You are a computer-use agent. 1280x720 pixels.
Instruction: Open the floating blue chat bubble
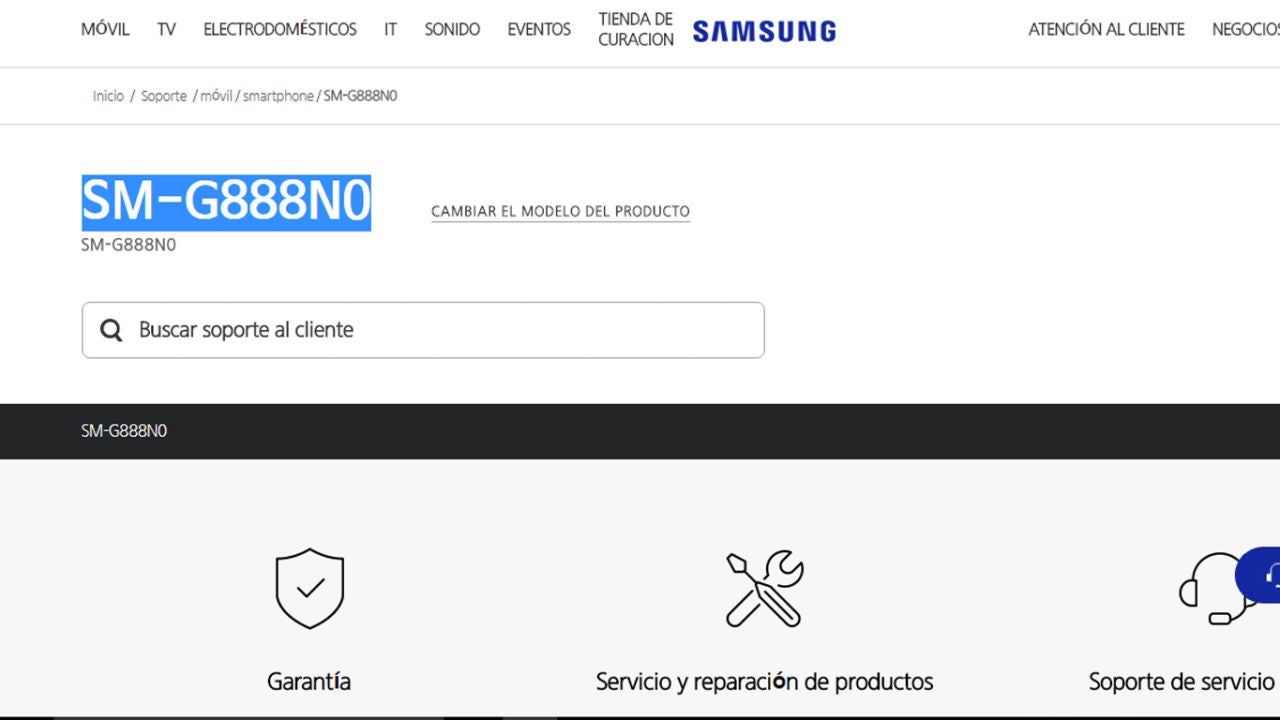point(1259,574)
